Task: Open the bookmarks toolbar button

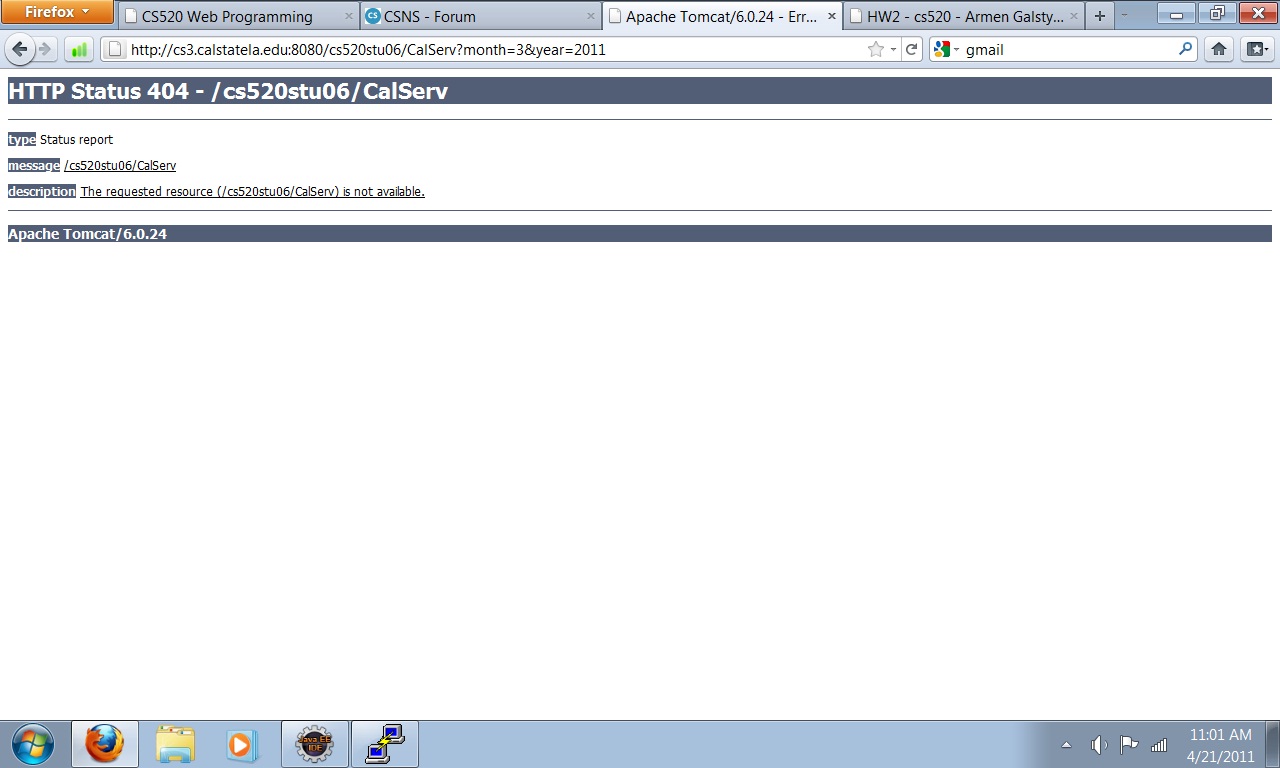Action: point(1256,49)
